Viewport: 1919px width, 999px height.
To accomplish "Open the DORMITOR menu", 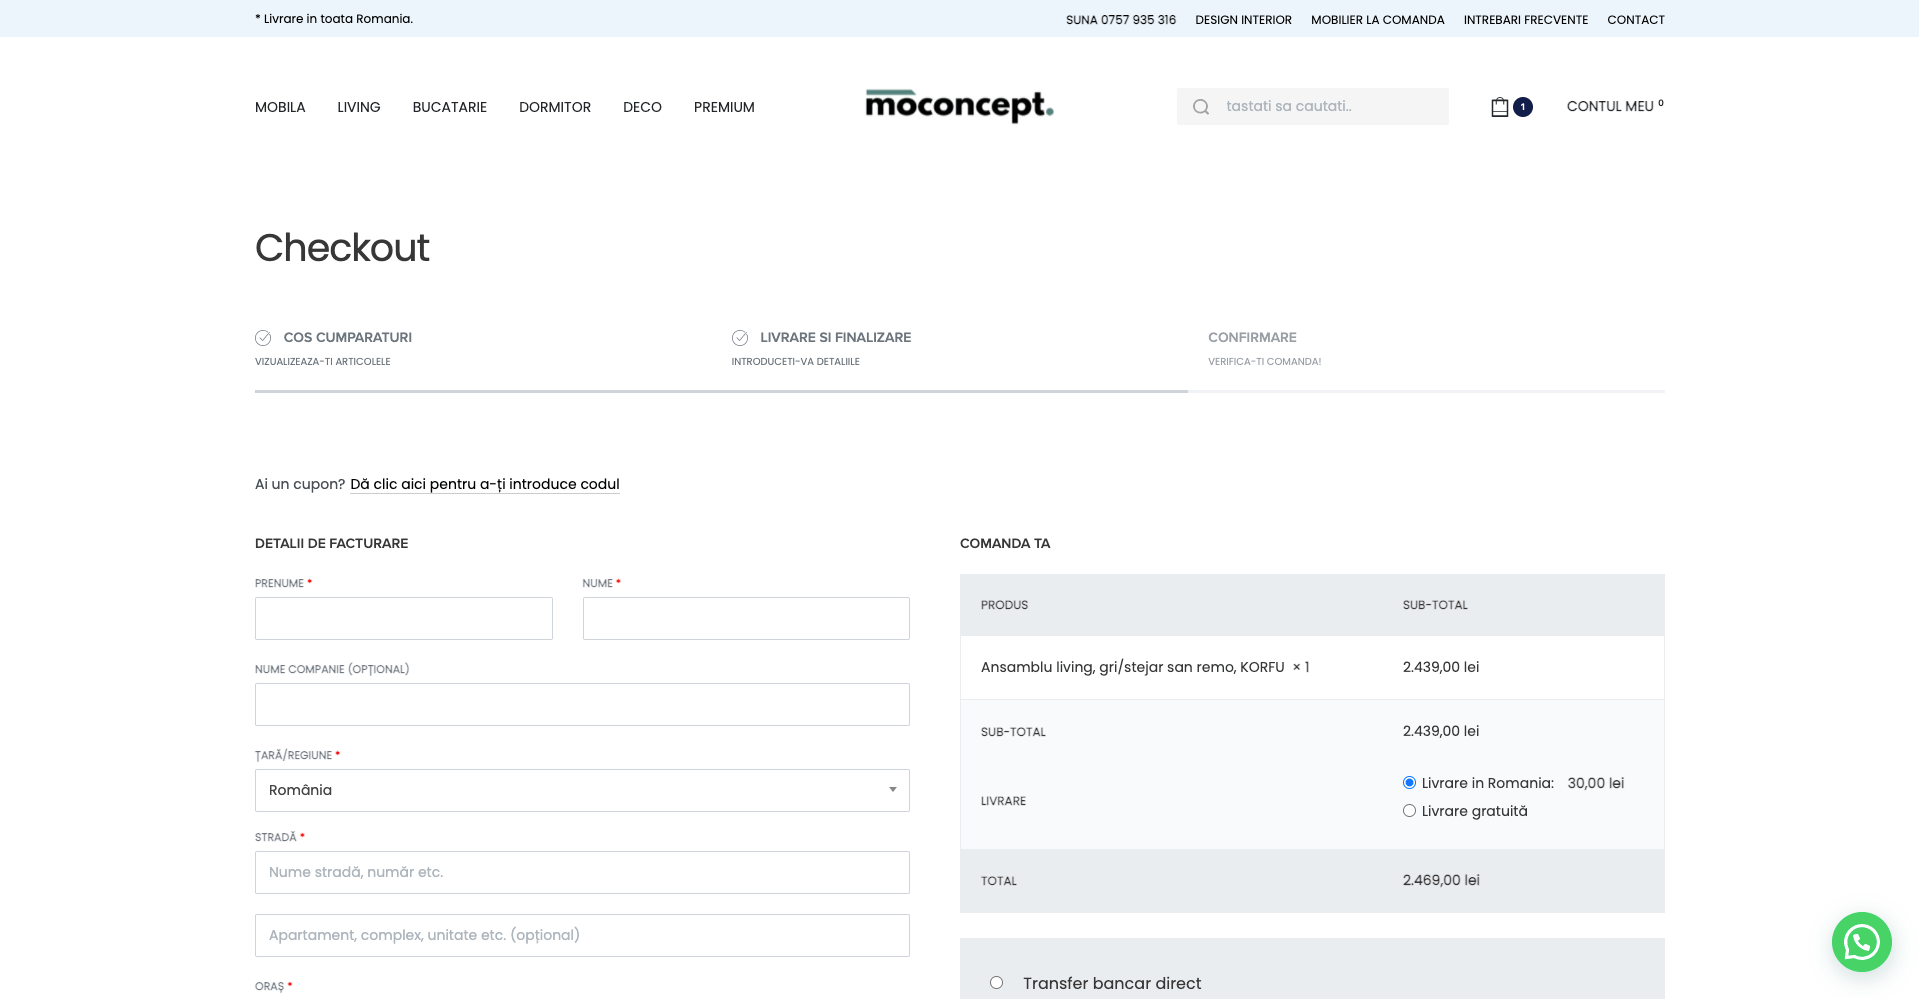I will coord(555,107).
